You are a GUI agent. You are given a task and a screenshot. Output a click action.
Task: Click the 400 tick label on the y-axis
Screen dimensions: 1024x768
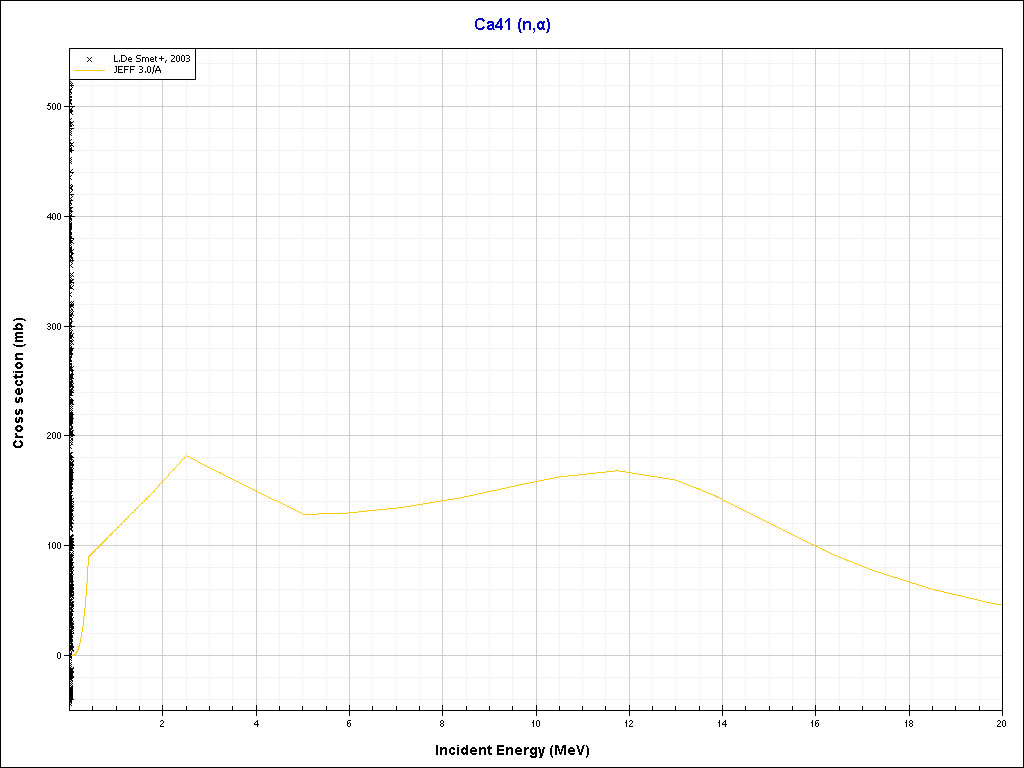point(53,217)
